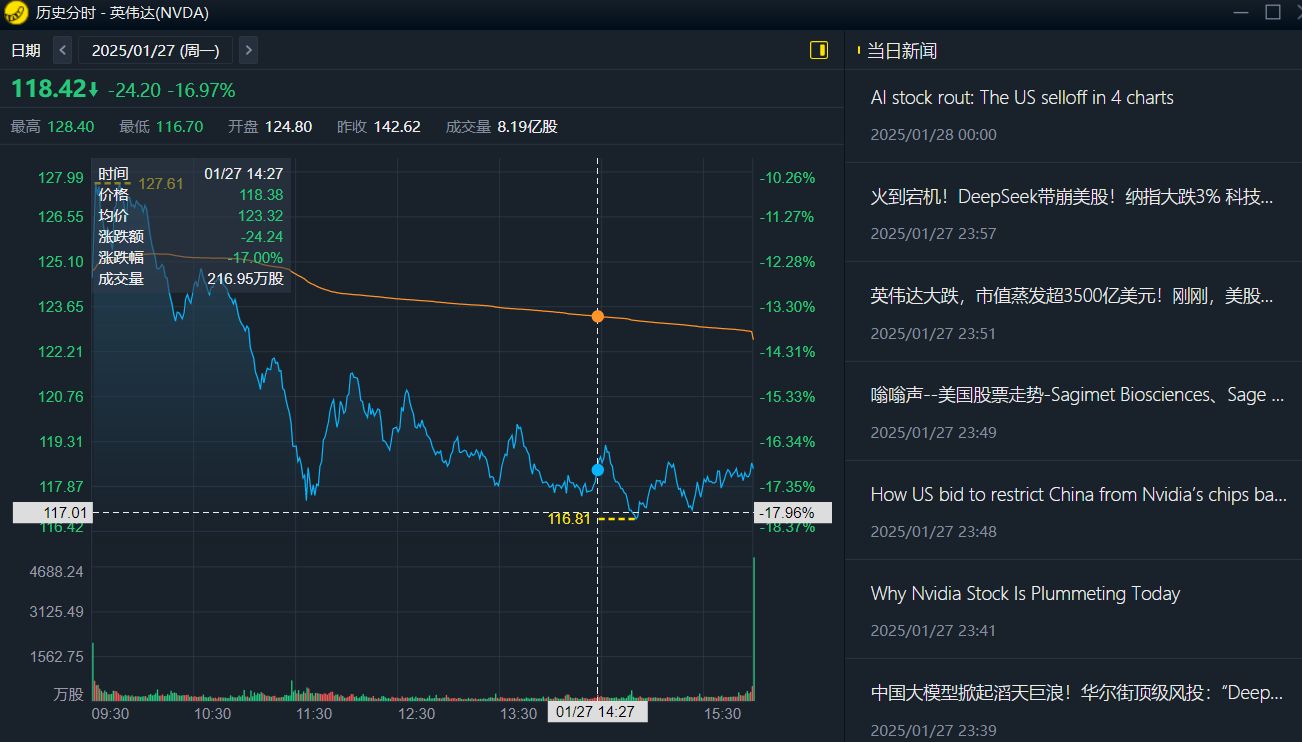Click the 昨收 142.62 value
This screenshot has width=1302, height=742.
[x=398, y=127]
